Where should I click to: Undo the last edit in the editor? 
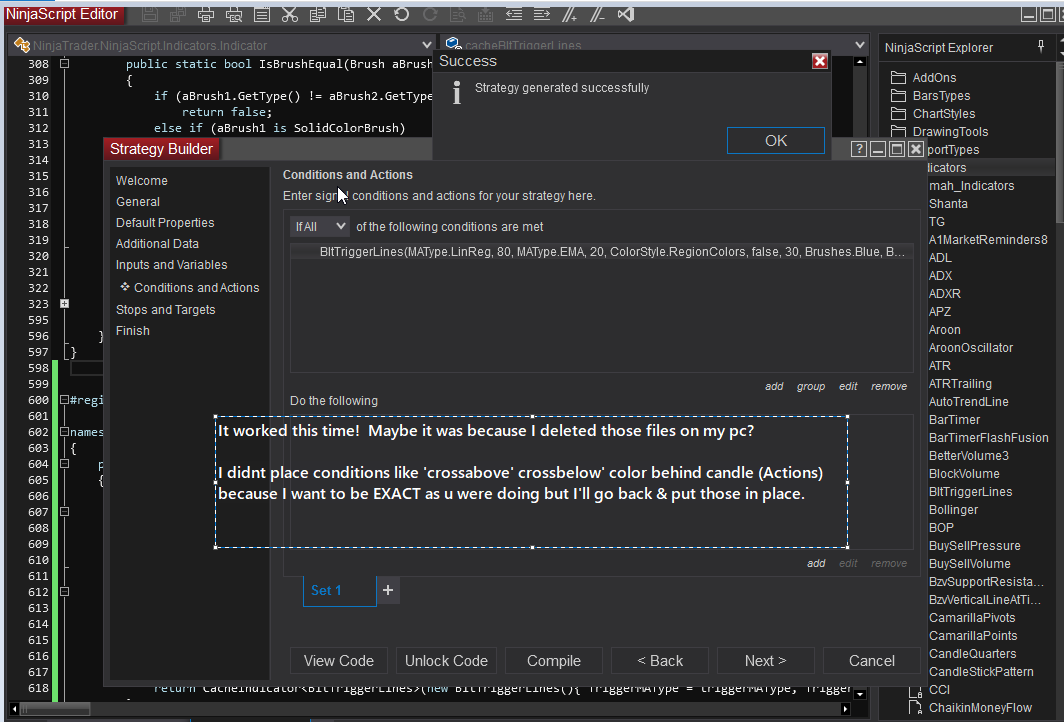402,14
